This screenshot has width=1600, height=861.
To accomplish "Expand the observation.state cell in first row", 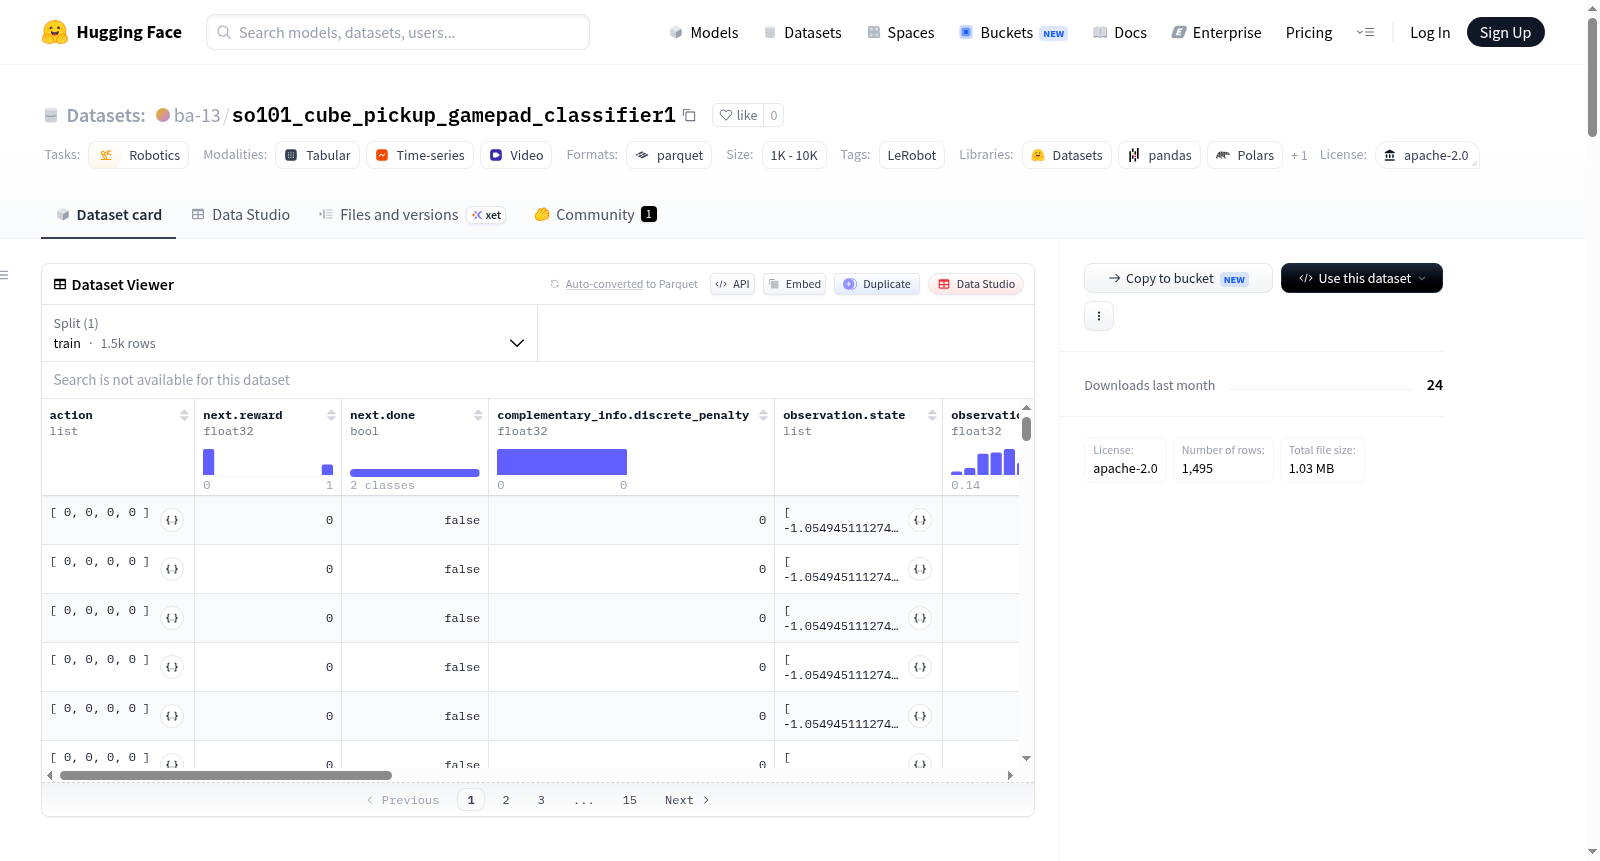I will 920,520.
